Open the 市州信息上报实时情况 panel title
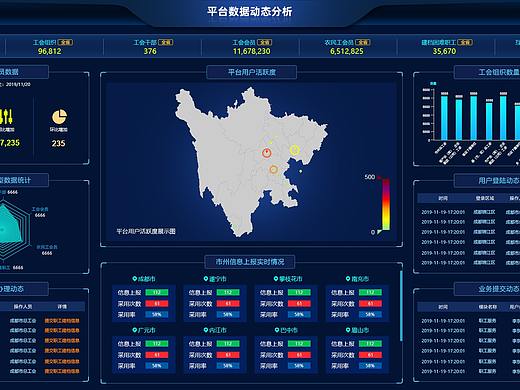This screenshot has width=520, height=390. (250, 262)
